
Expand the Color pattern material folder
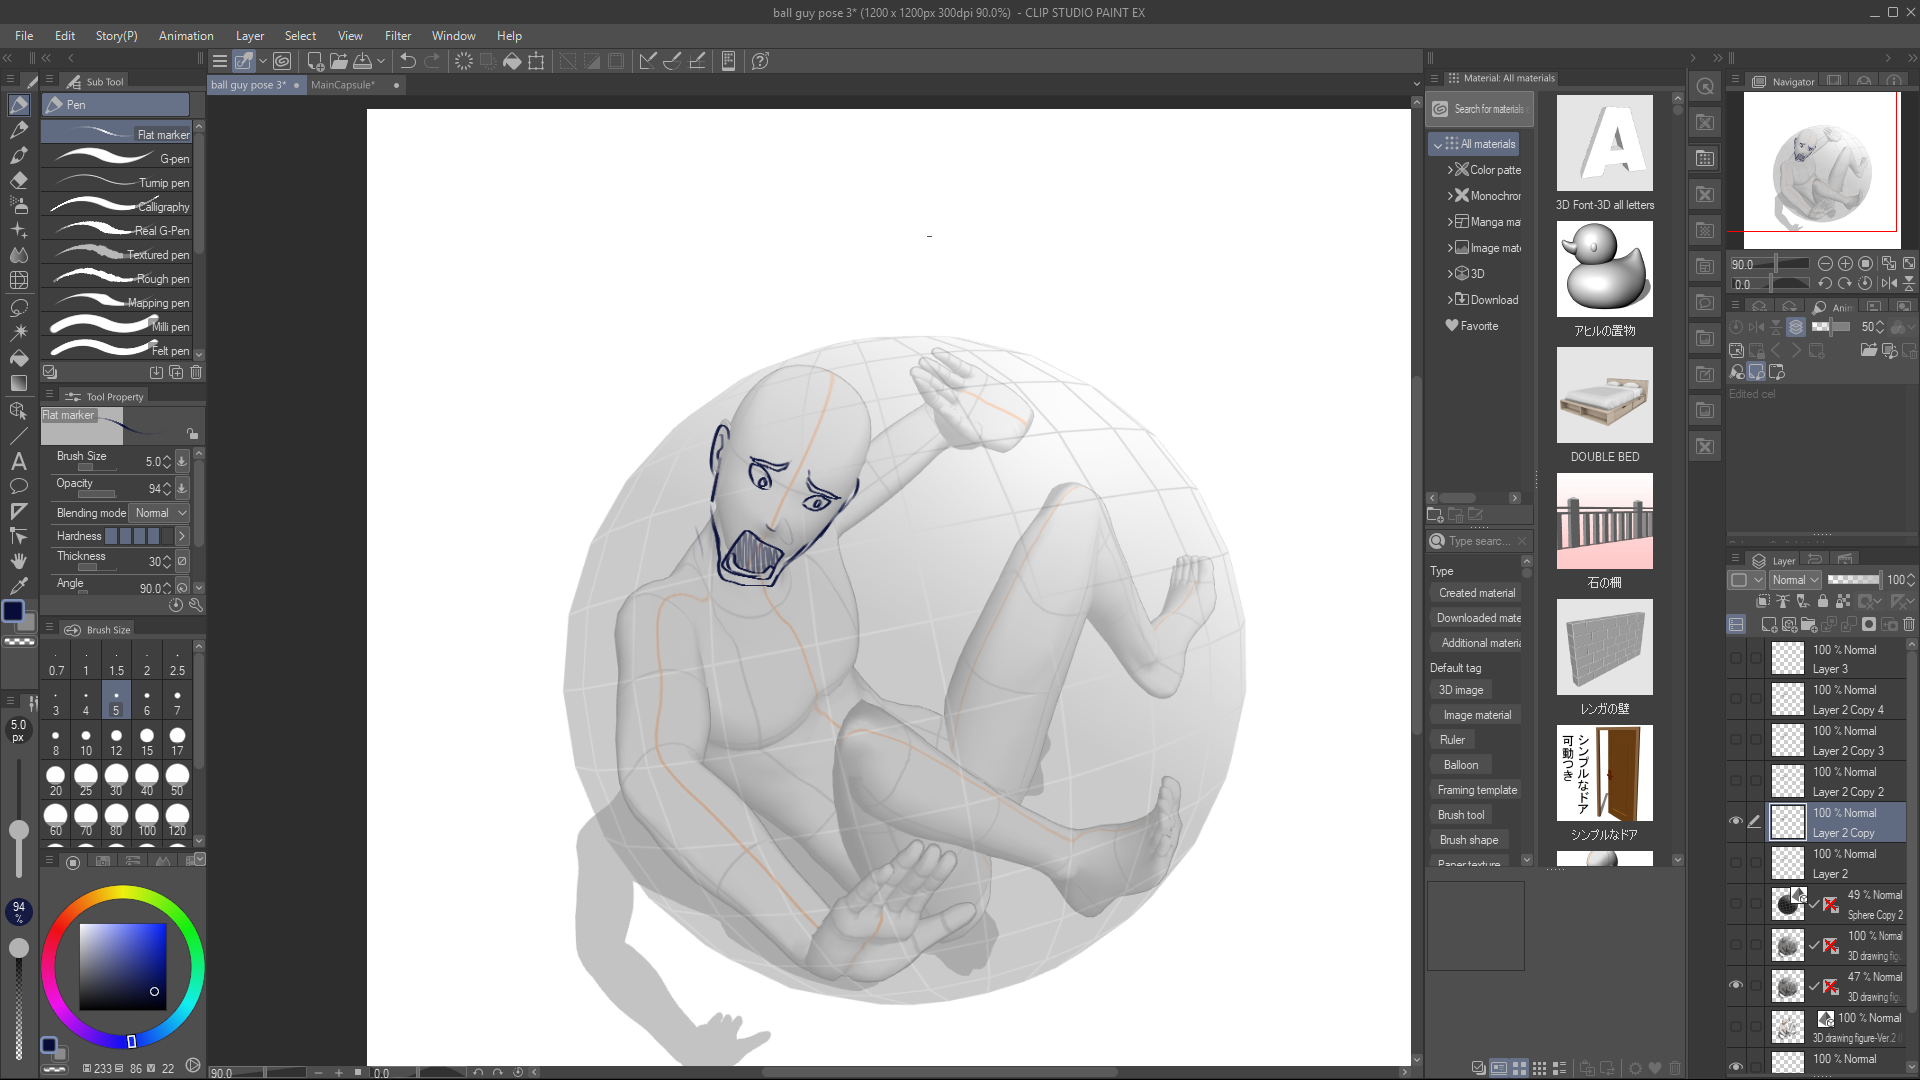click(1450, 170)
